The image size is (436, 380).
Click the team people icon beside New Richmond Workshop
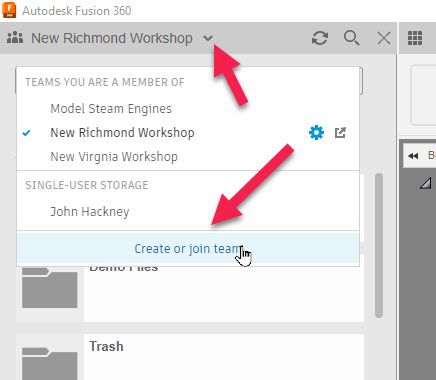point(15,38)
